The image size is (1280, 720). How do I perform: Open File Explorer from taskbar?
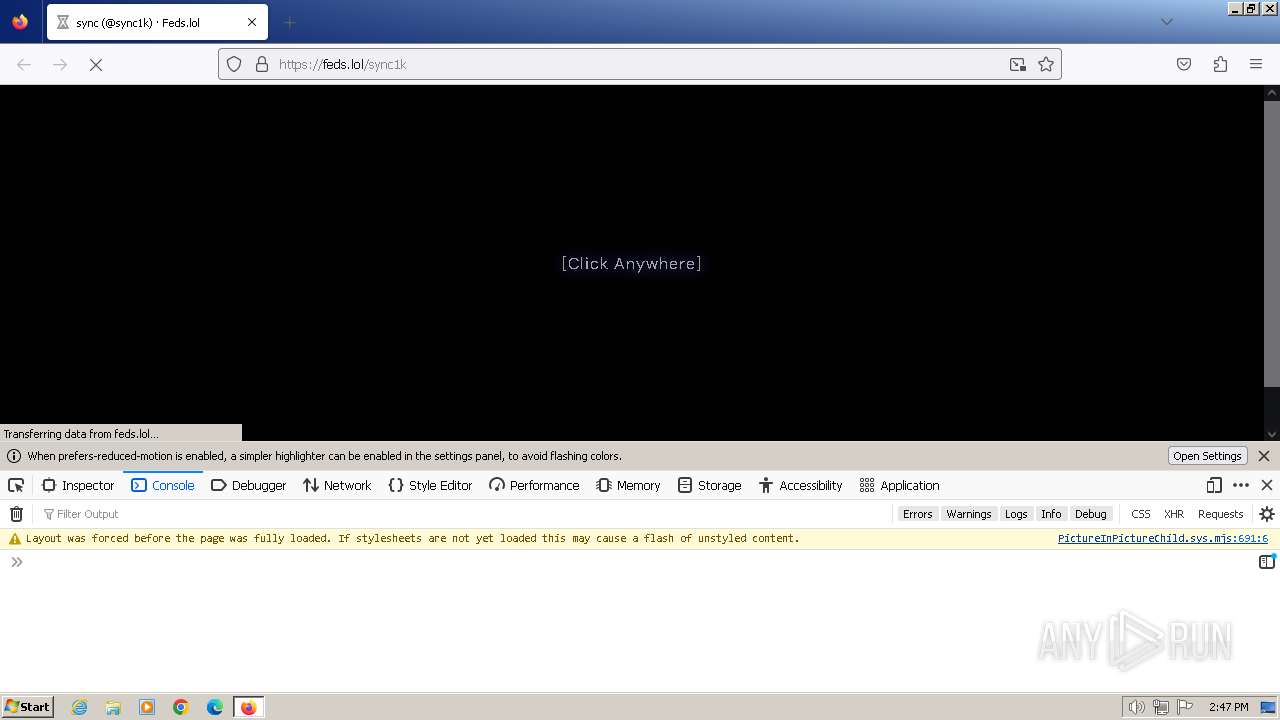coord(113,707)
